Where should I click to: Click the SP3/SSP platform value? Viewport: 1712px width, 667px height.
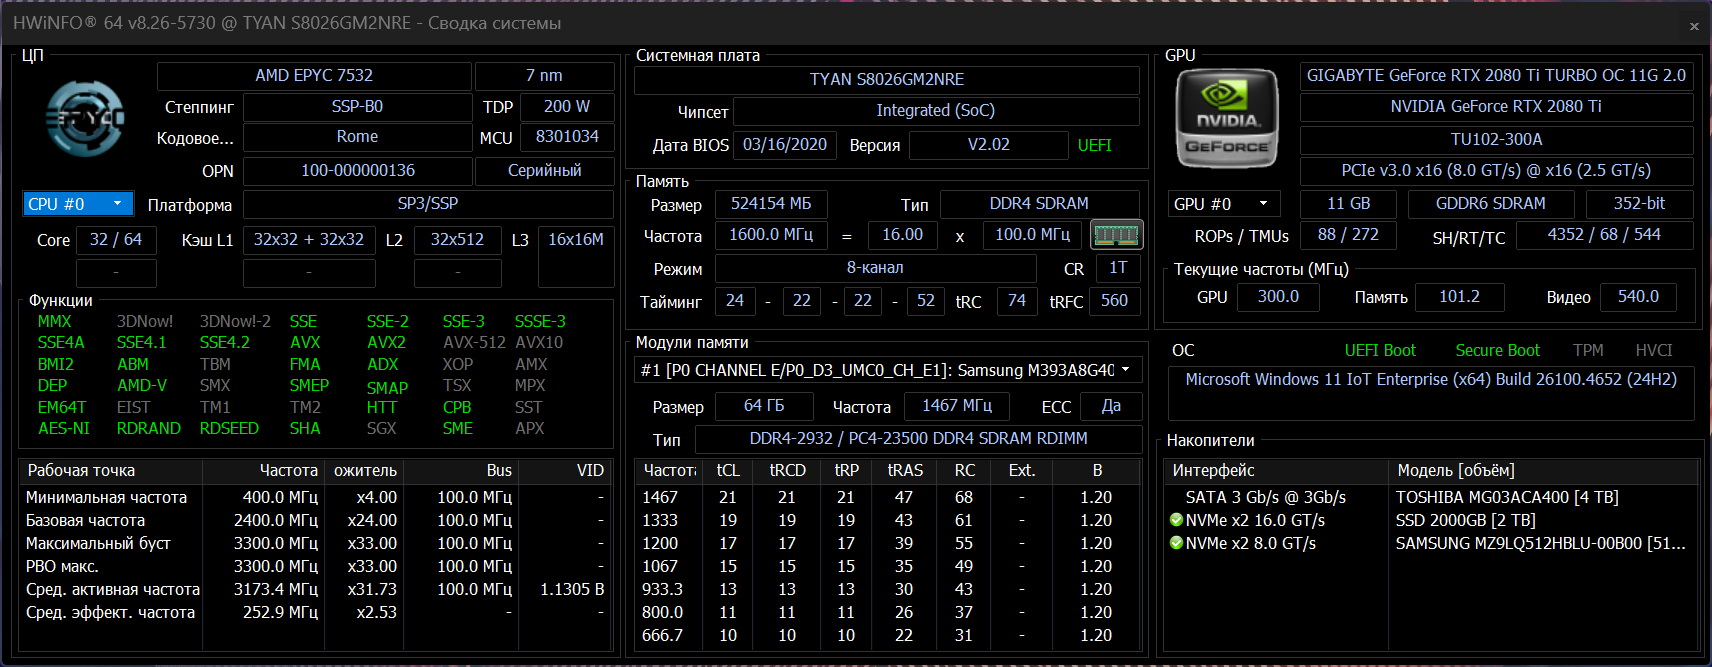pyautogui.click(x=428, y=204)
